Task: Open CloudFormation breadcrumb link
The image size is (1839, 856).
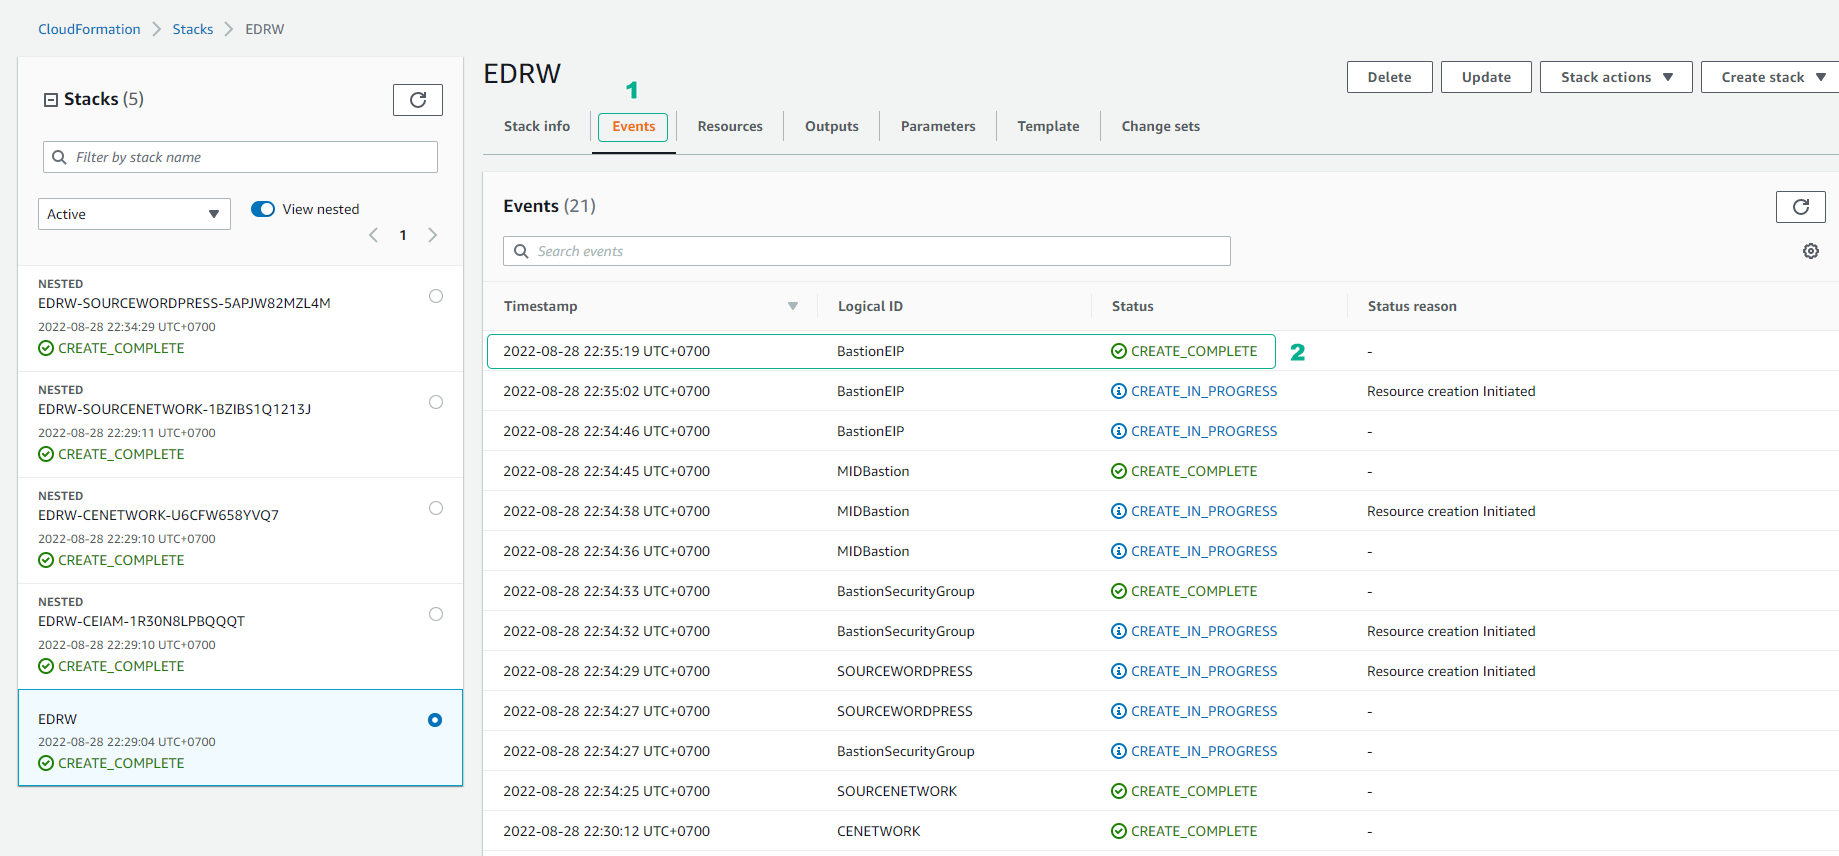Action: point(89,29)
